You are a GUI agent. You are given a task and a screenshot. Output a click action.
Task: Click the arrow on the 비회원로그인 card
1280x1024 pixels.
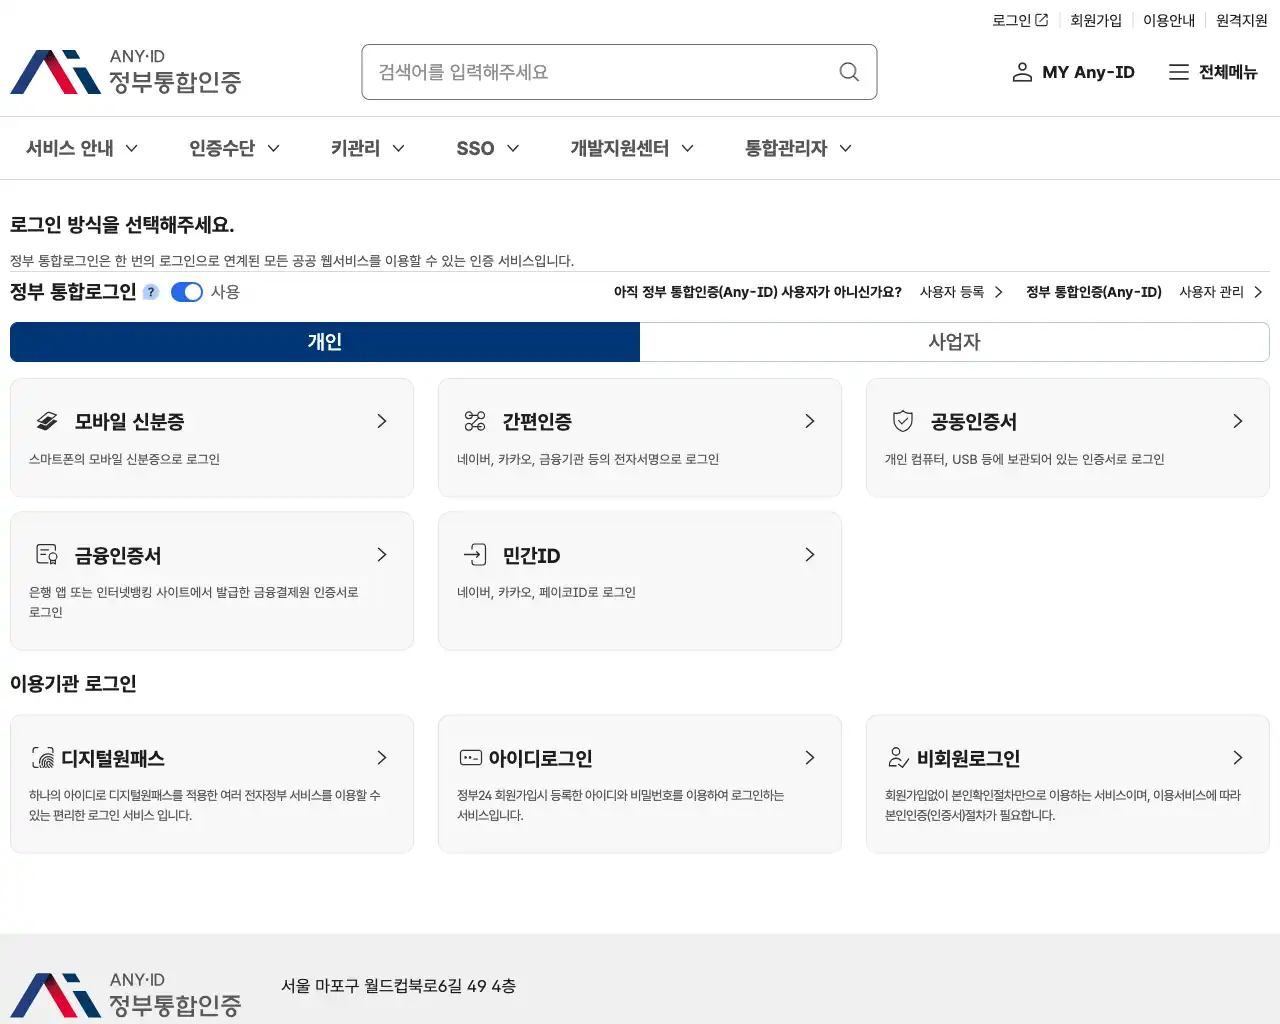[1238, 758]
